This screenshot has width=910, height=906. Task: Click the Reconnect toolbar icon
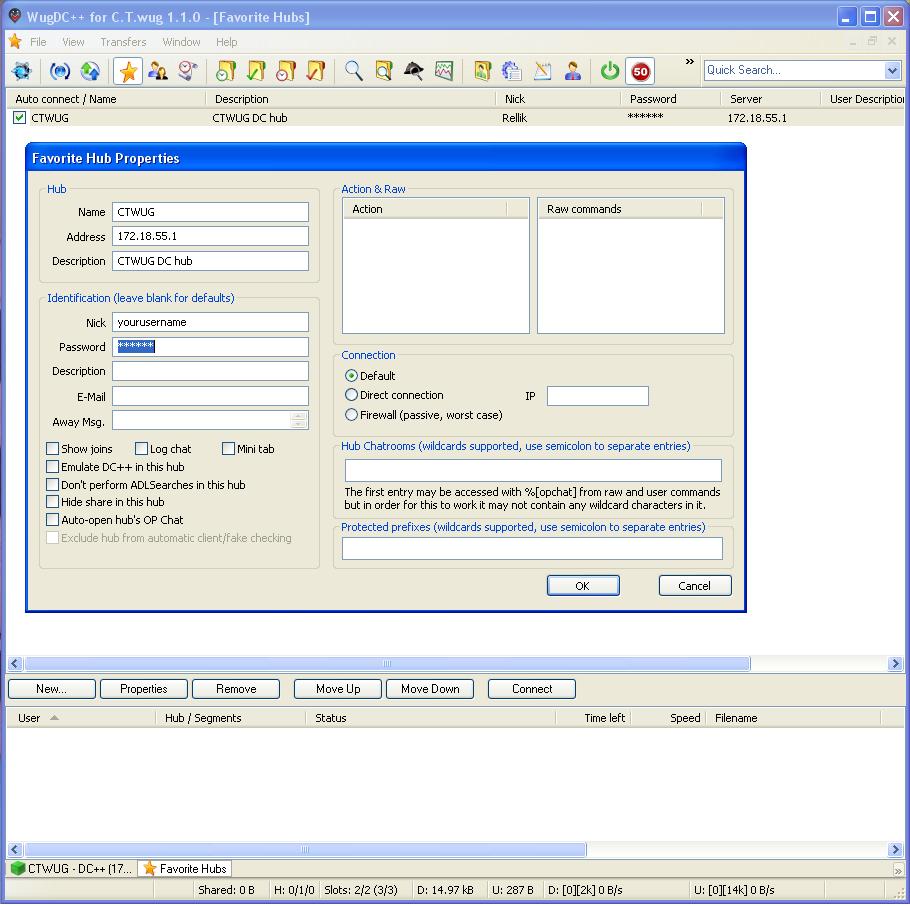(x=60, y=71)
